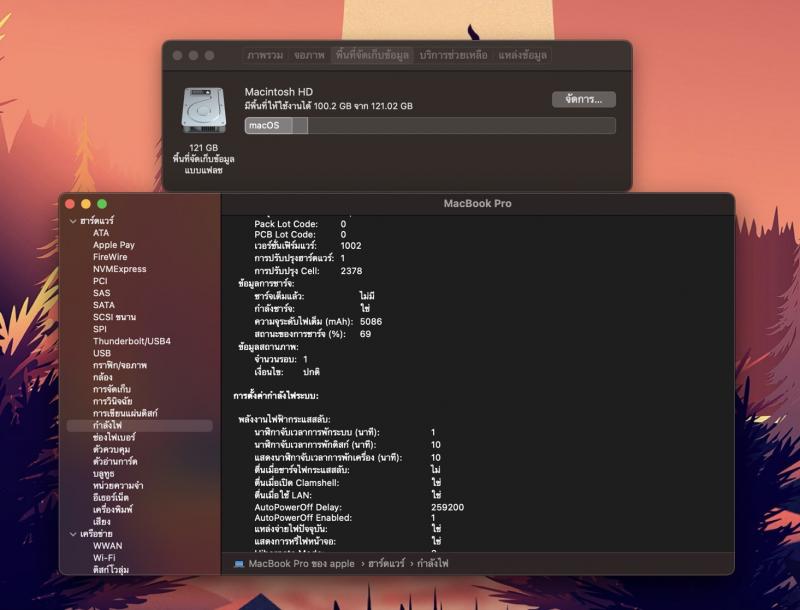The height and width of the screenshot is (610, 800).
Task: Open NVMExpress in the sidebar
Action: pyautogui.click(x=119, y=269)
